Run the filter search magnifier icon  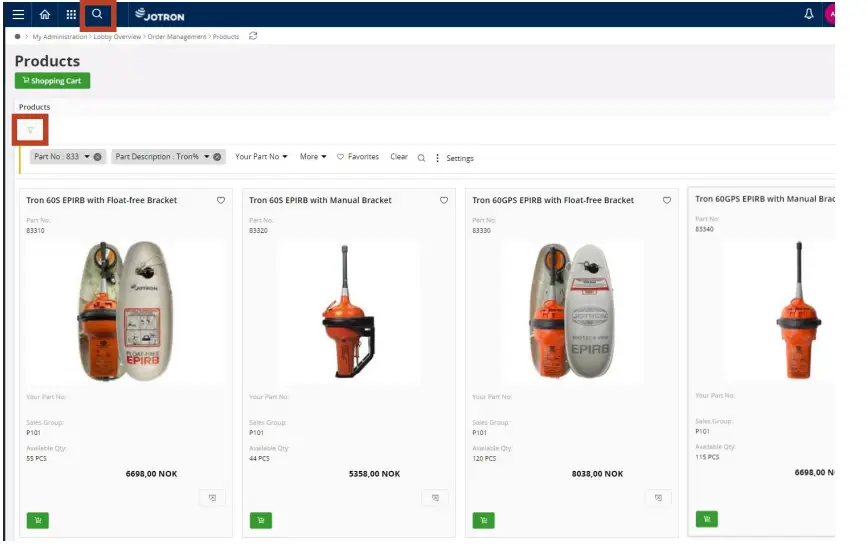(x=421, y=158)
